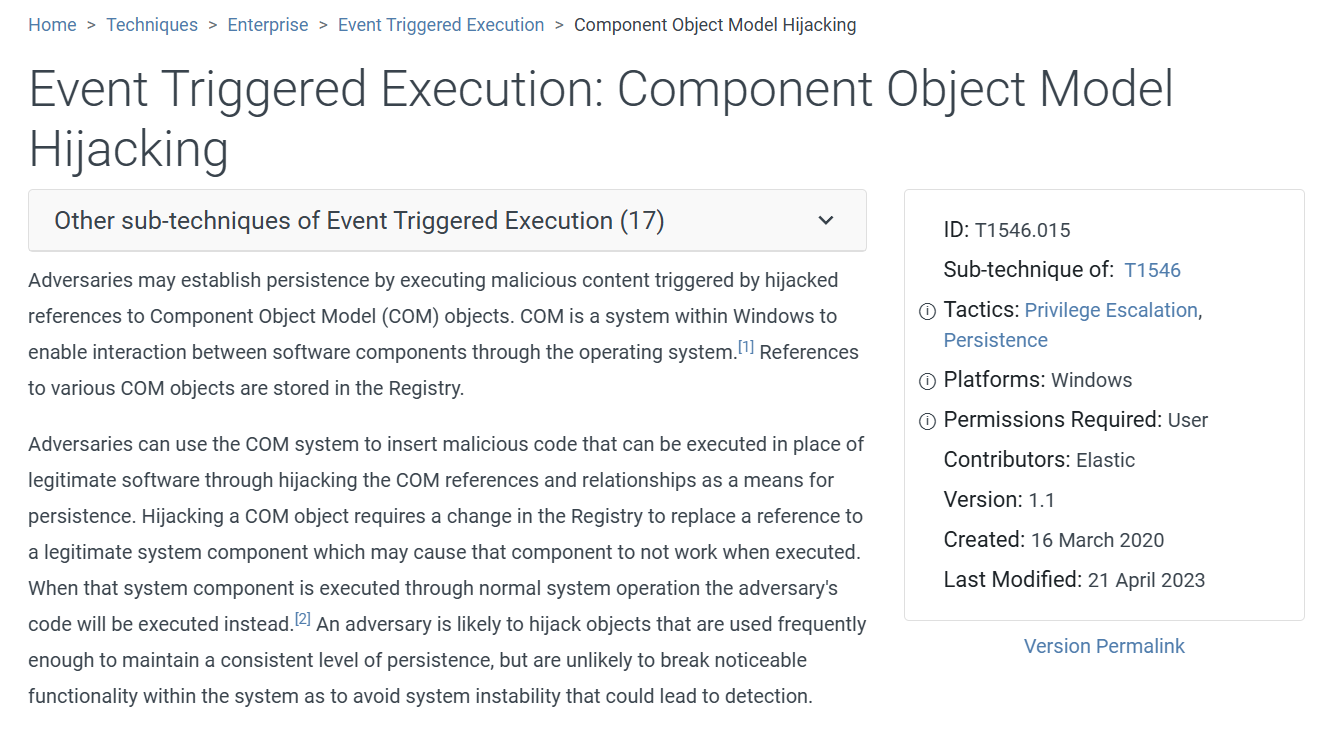Click the Component Object Model Hijacking breadcrumb
Image resolution: width=1322 pixels, height=730 pixels.
click(x=715, y=25)
